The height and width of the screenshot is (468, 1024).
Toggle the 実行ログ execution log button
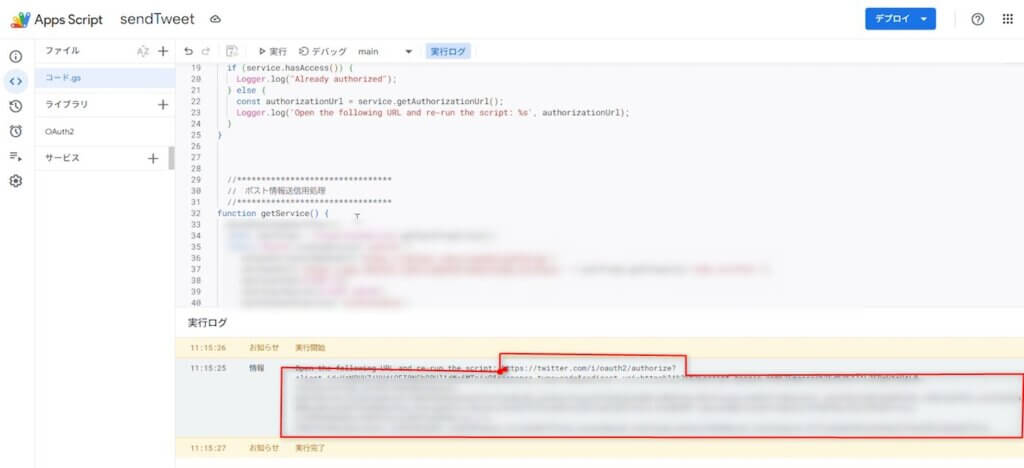pos(448,51)
